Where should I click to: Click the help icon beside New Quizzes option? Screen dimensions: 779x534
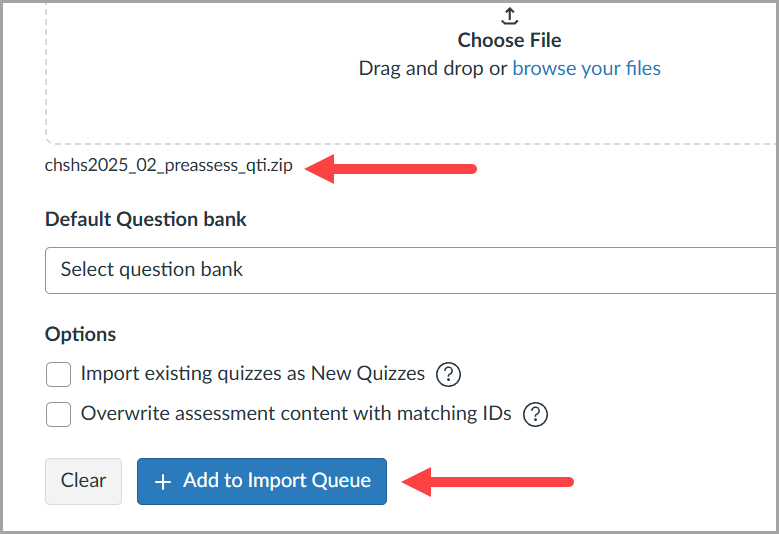(449, 375)
